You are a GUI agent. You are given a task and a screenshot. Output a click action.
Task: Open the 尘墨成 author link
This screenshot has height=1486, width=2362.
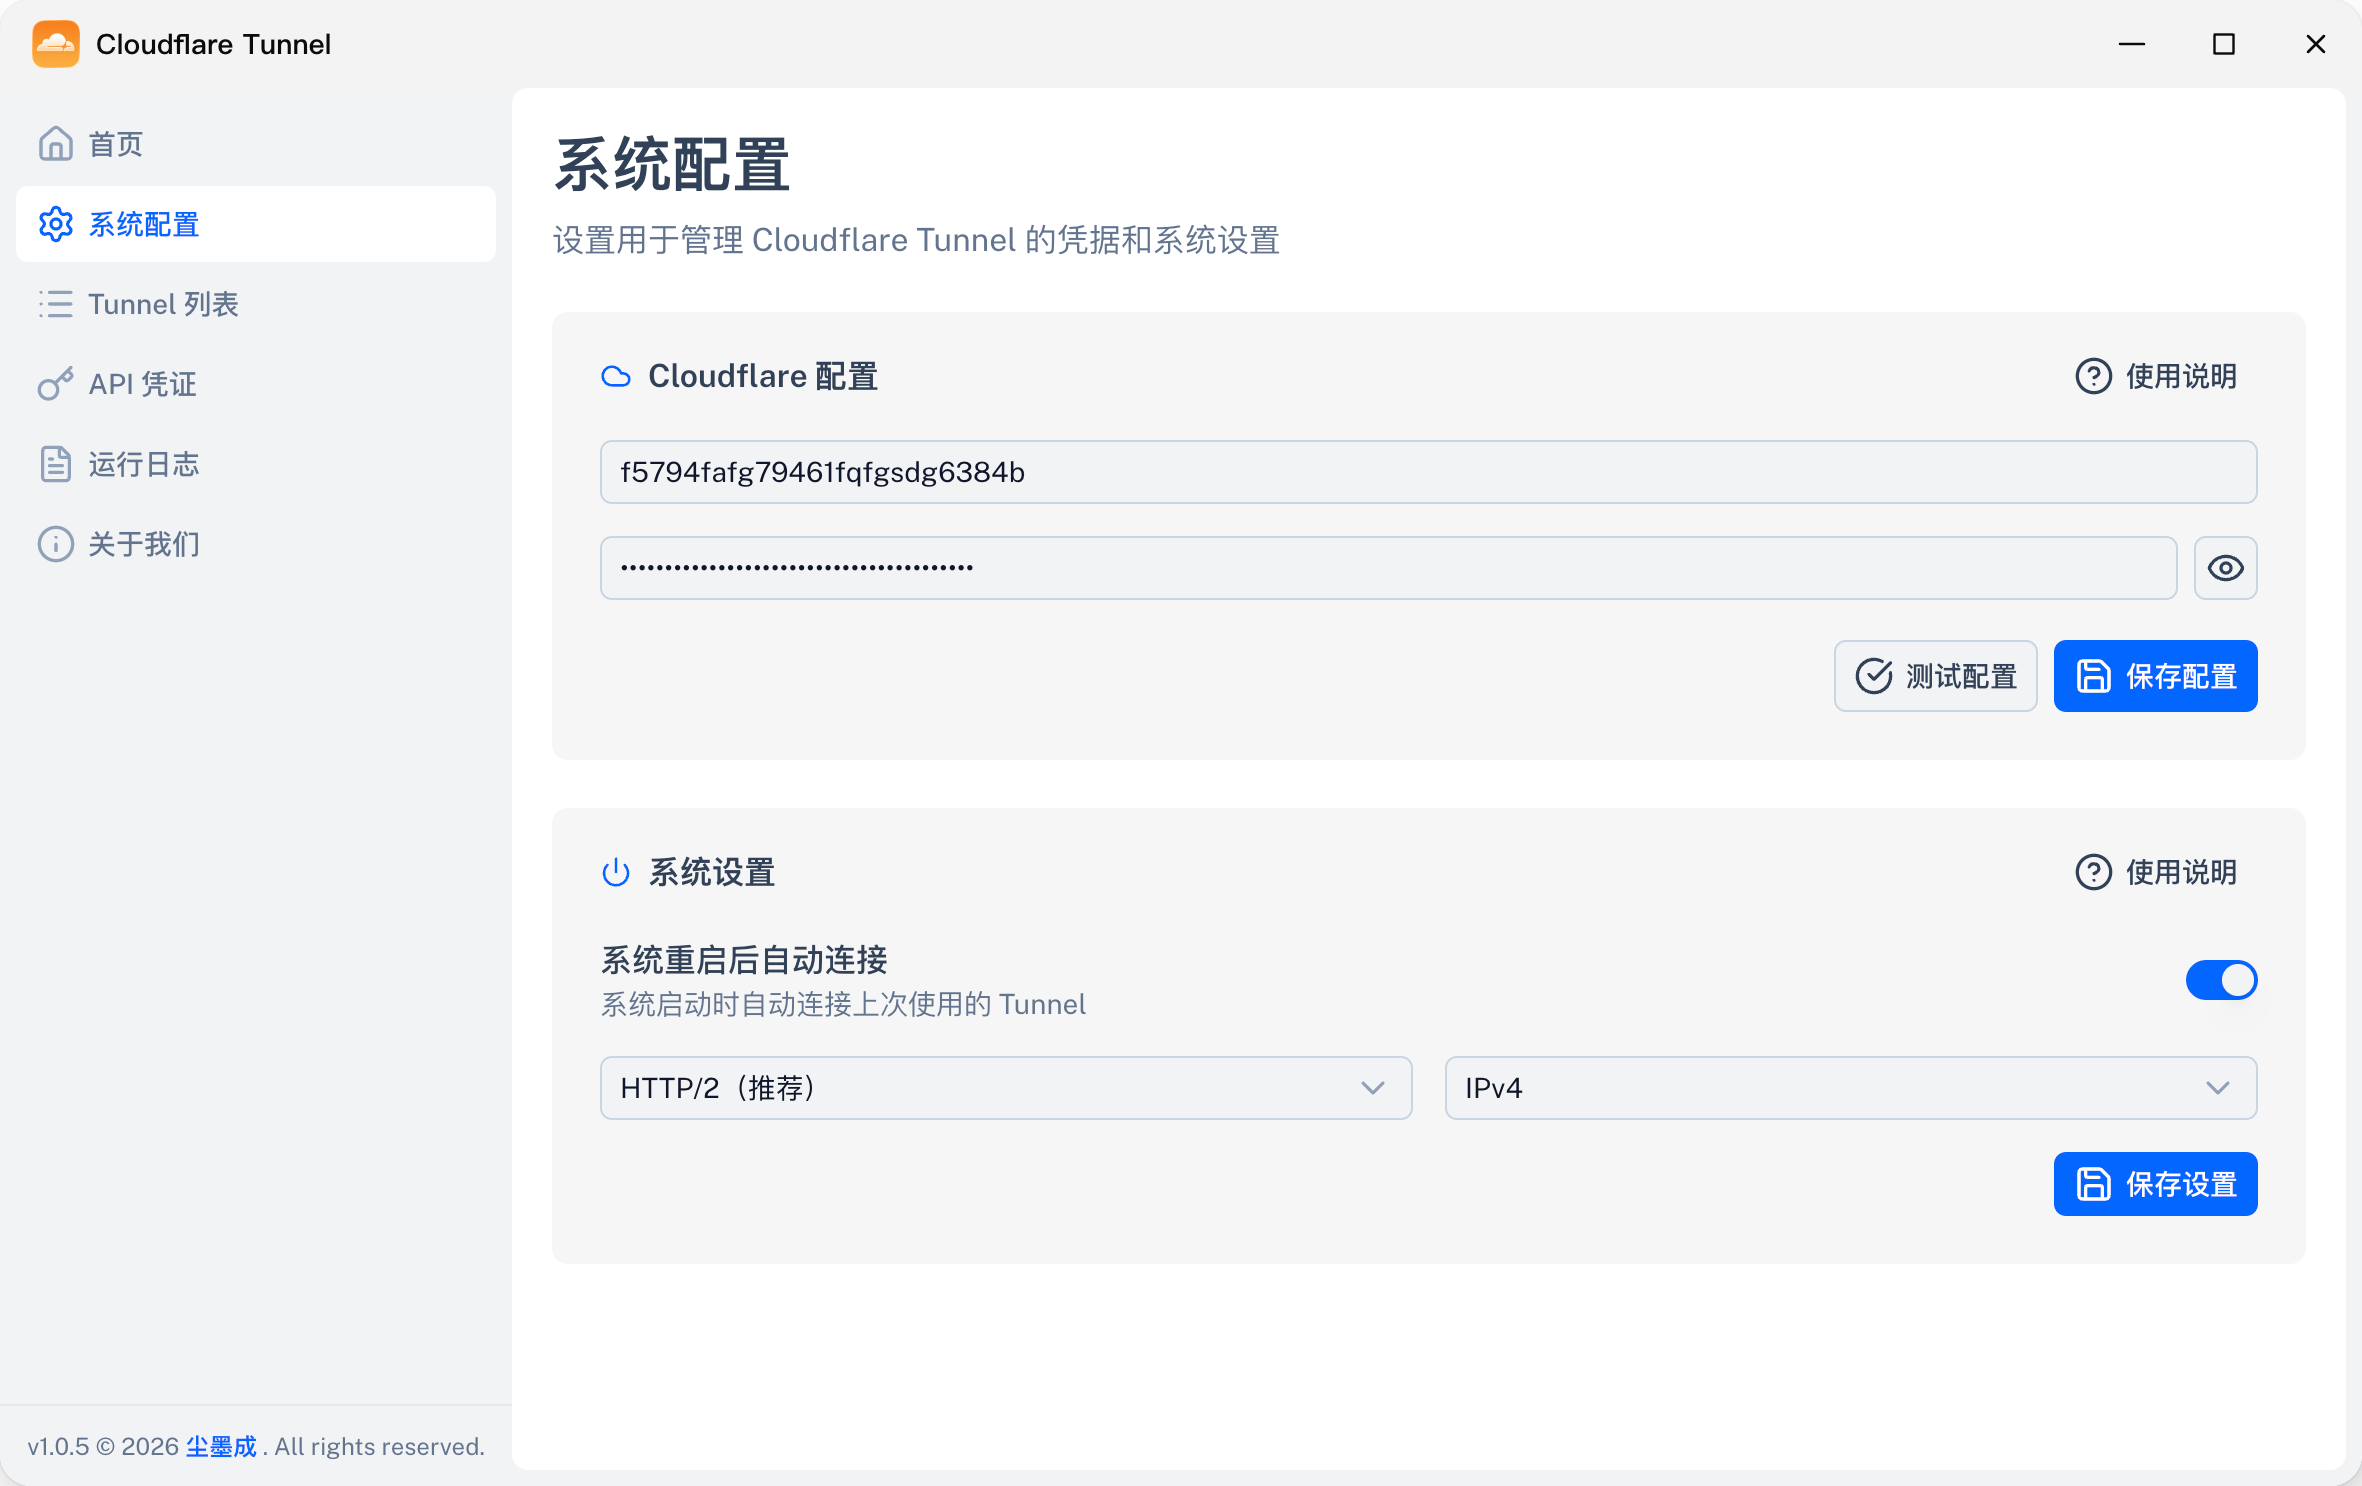[x=221, y=1446]
